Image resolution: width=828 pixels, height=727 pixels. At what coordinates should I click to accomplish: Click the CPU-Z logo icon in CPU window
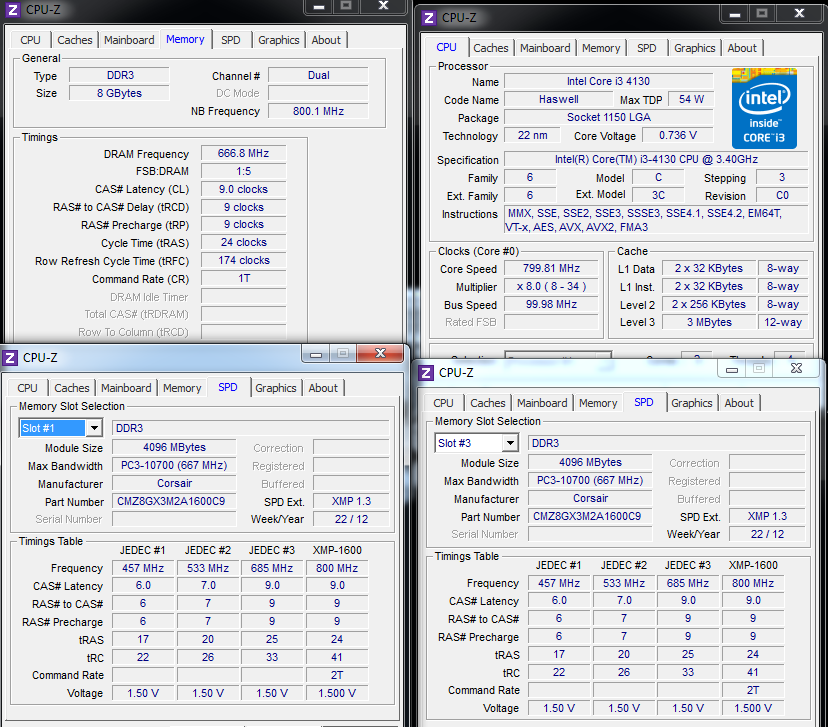(429, 18)
